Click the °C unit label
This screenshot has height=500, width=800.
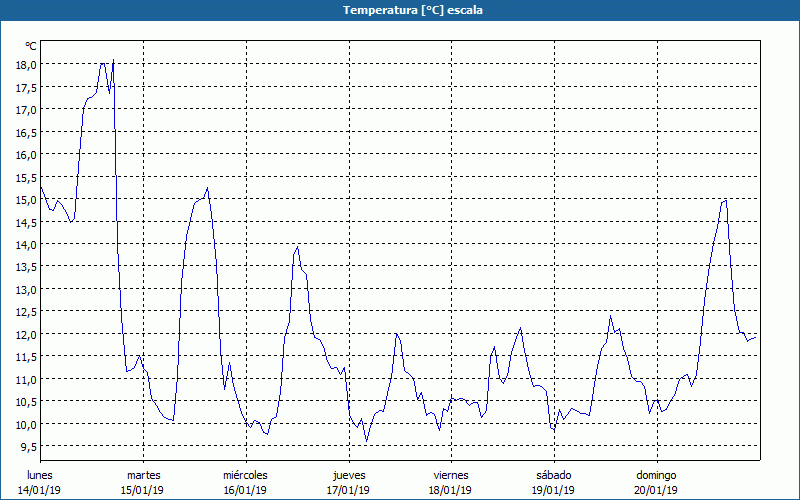click(x=31, y=46)
